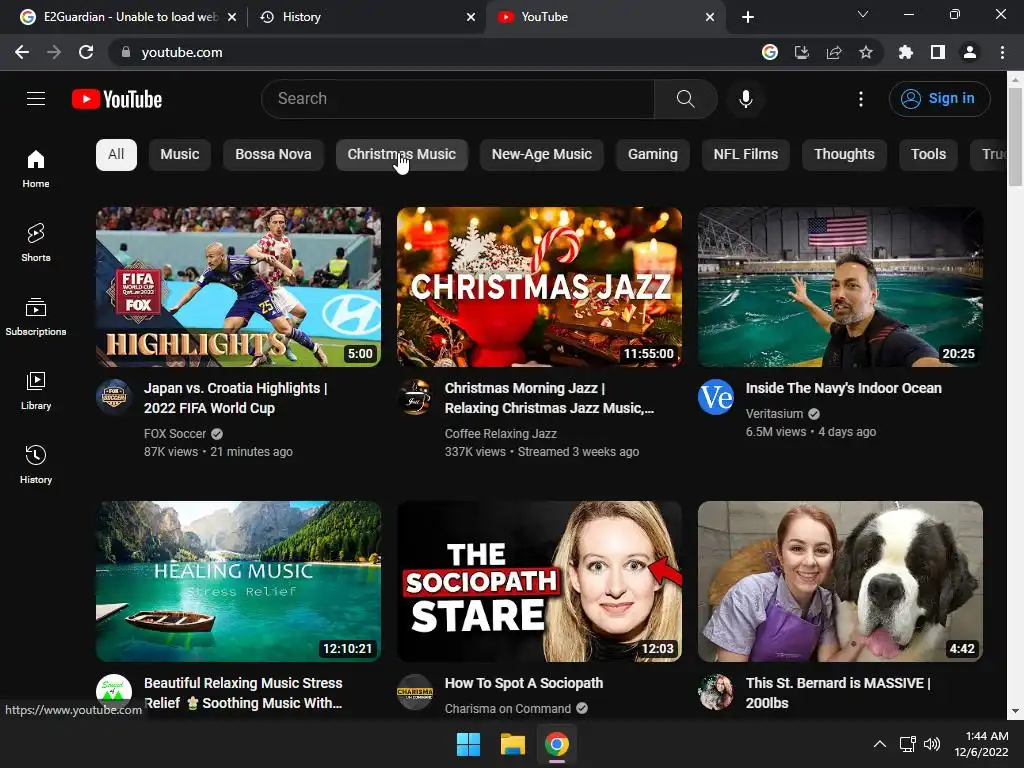Select the Thoughts filter chip
This screenshot has height=768, width=1024.
tap(844, 155)
